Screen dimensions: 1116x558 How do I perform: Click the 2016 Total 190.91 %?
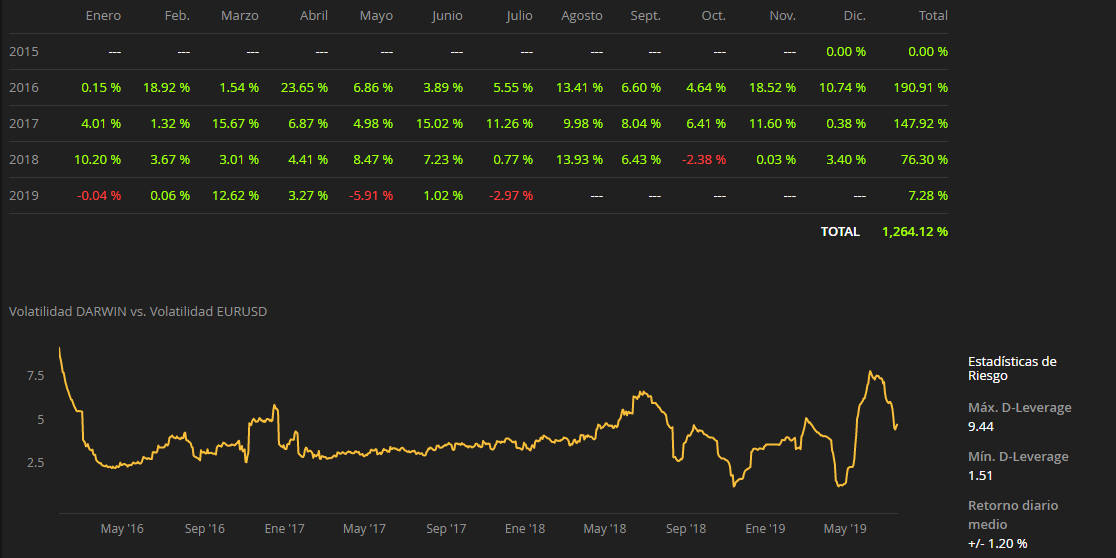[x=920, y=88]
